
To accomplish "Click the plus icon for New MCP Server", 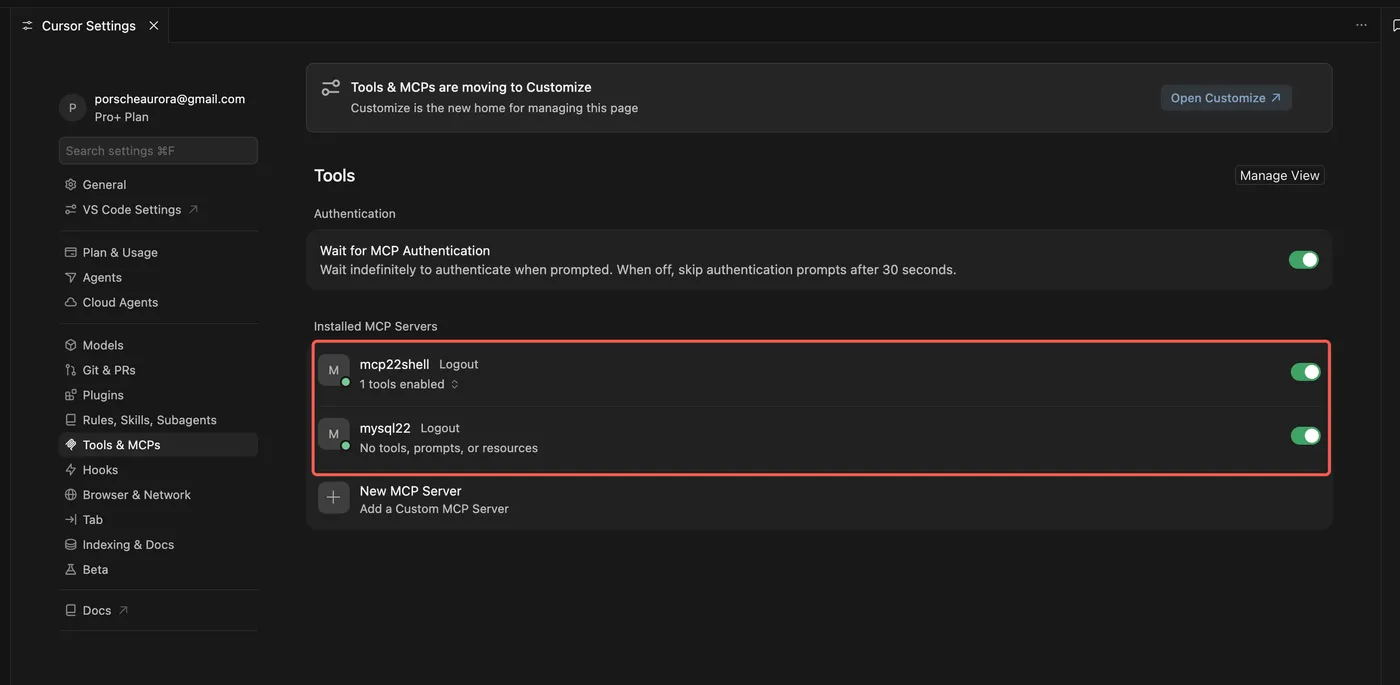I will pyautogui.click(x=334, y=498).
